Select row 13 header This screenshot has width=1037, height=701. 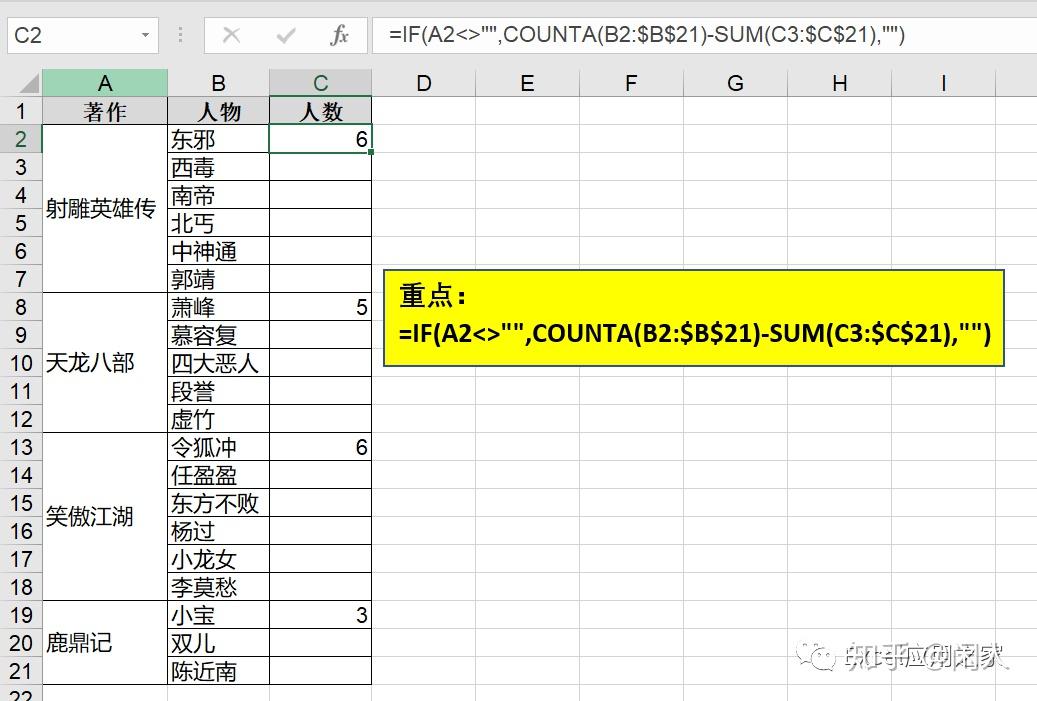coord(21,447)
